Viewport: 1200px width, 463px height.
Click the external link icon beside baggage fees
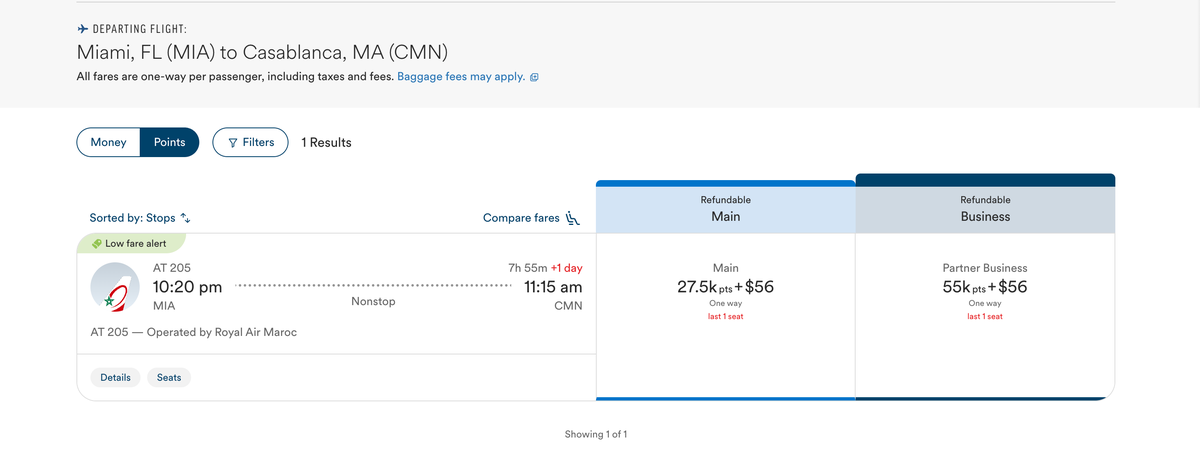tap(535, 77)
